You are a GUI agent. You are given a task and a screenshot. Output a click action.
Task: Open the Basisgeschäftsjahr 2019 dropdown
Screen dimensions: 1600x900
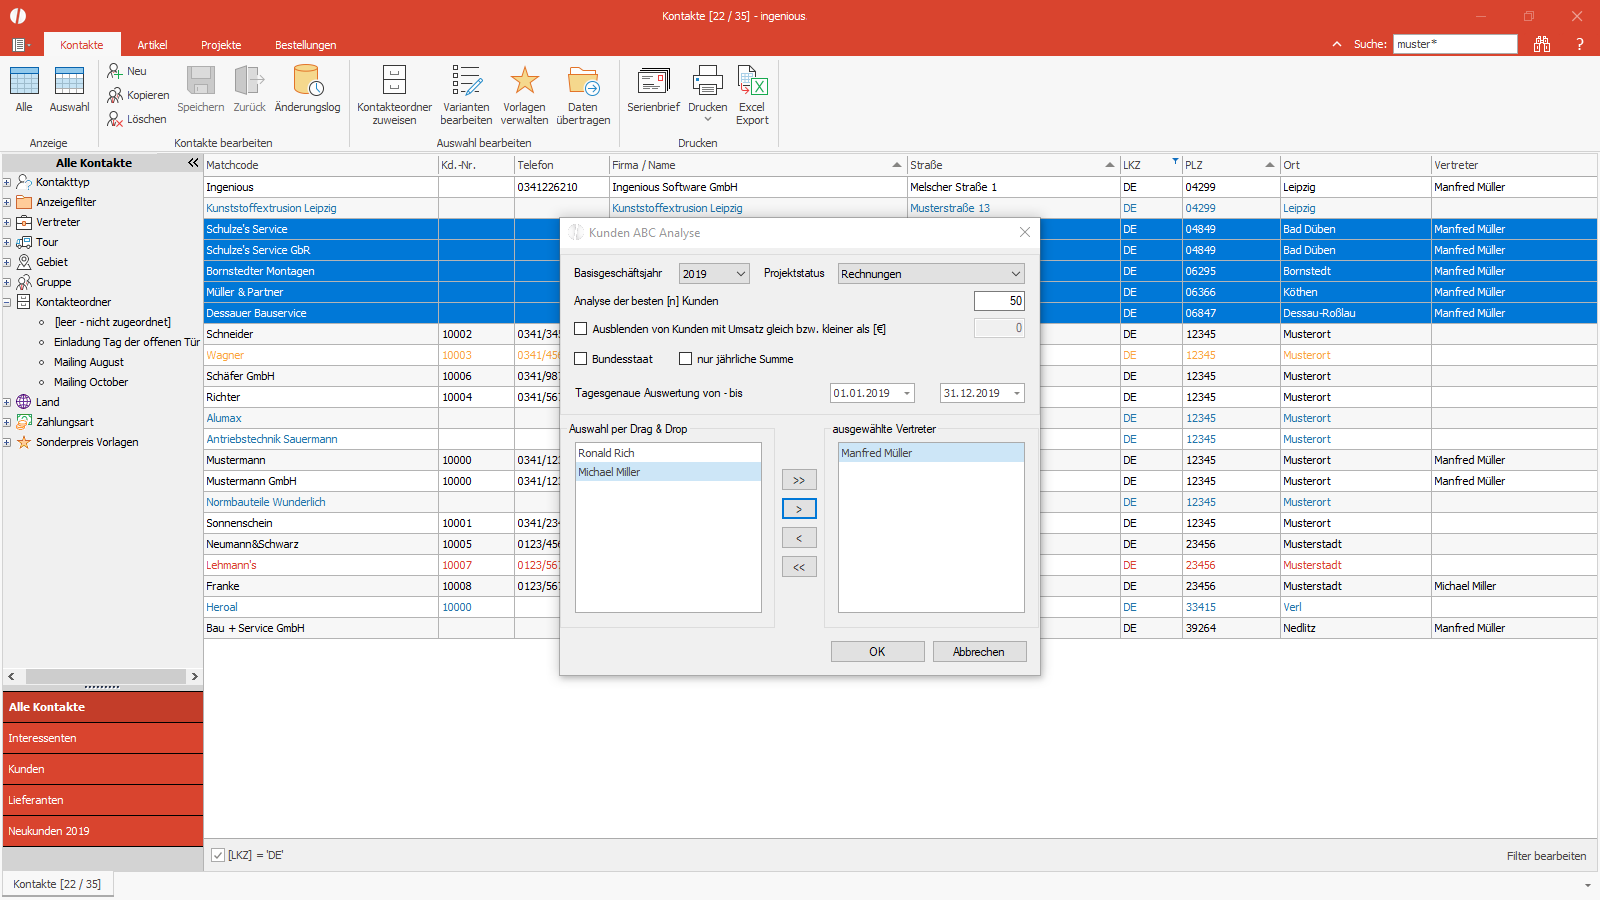[x=714, y=273]
